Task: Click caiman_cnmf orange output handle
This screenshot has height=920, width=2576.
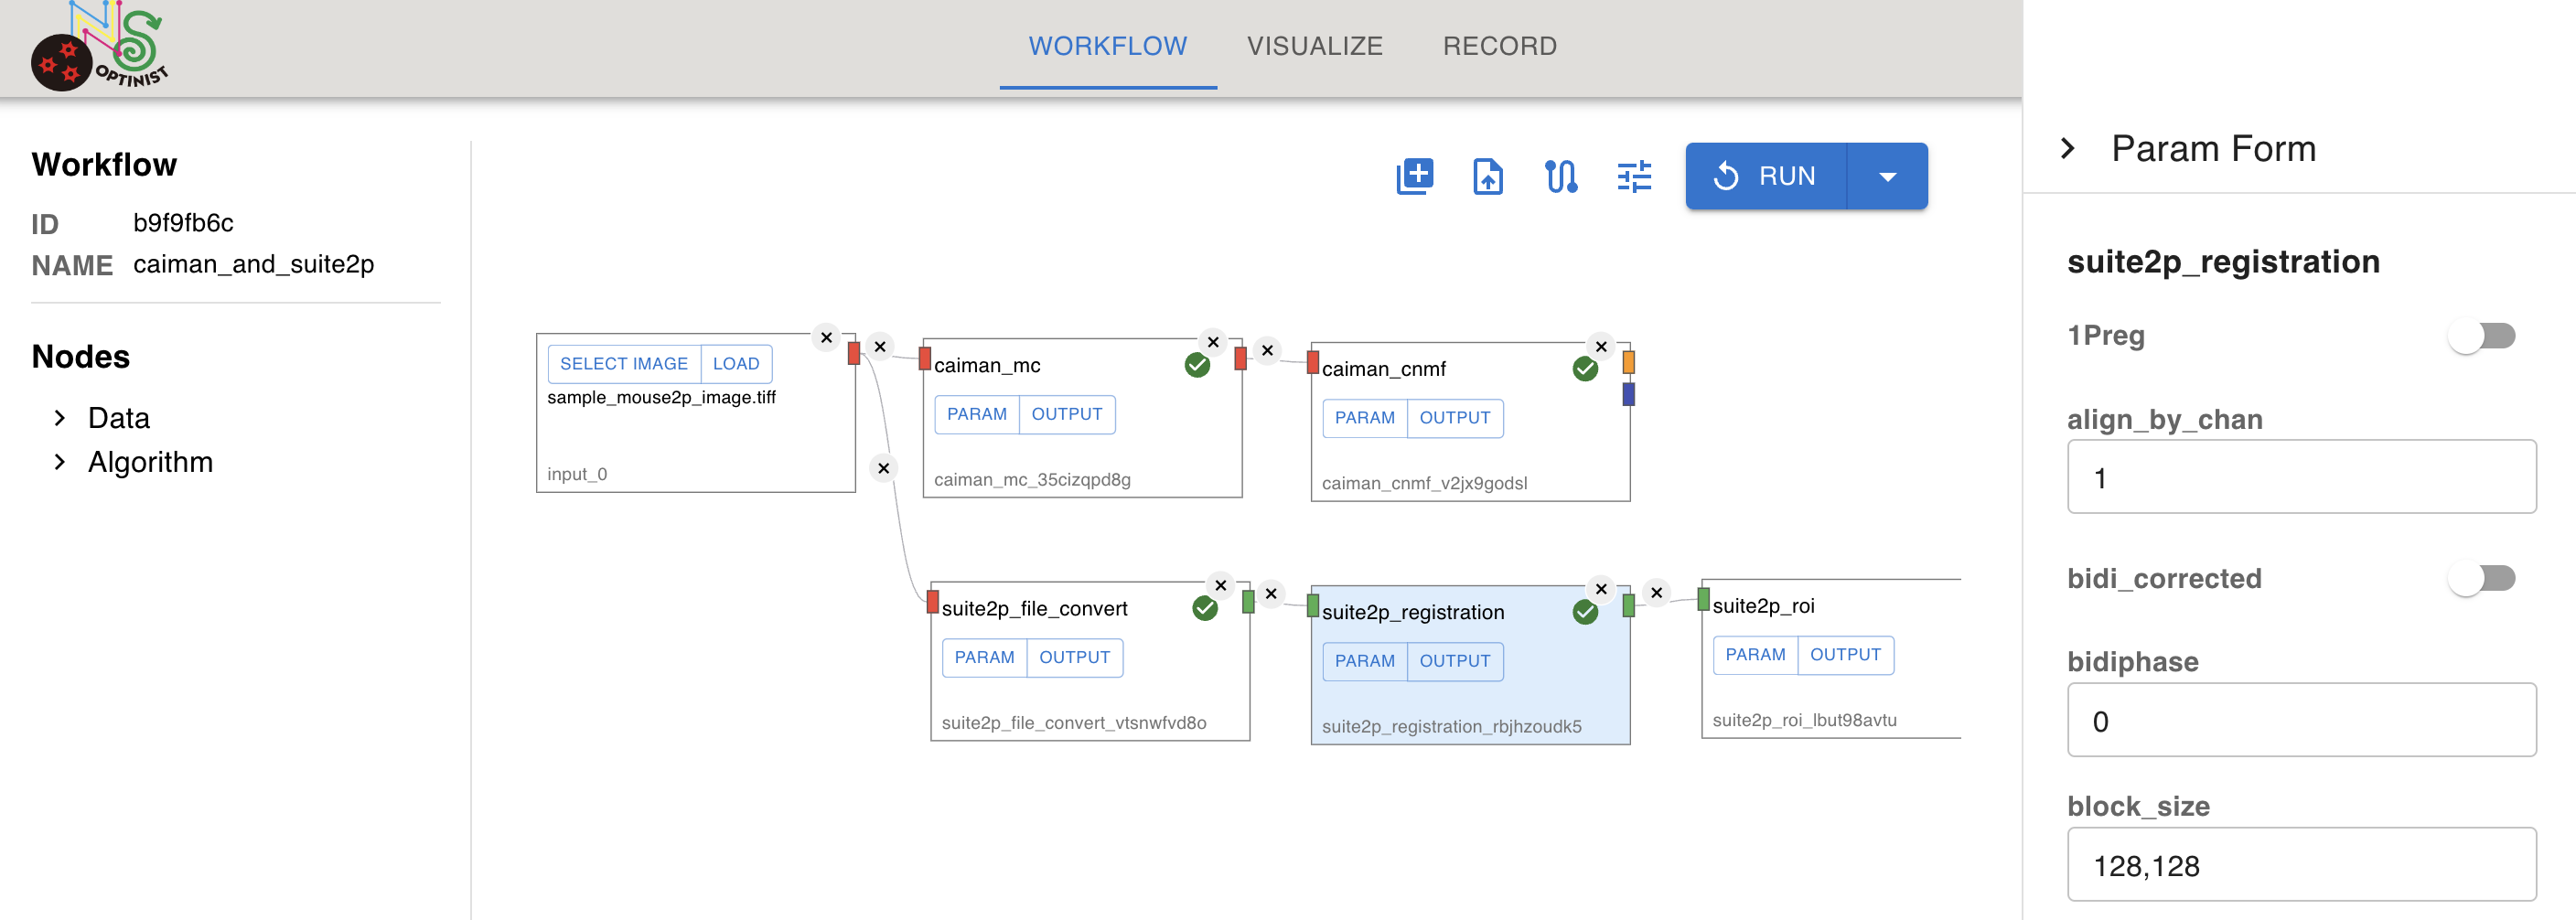Action: (x=1629, y=362)
